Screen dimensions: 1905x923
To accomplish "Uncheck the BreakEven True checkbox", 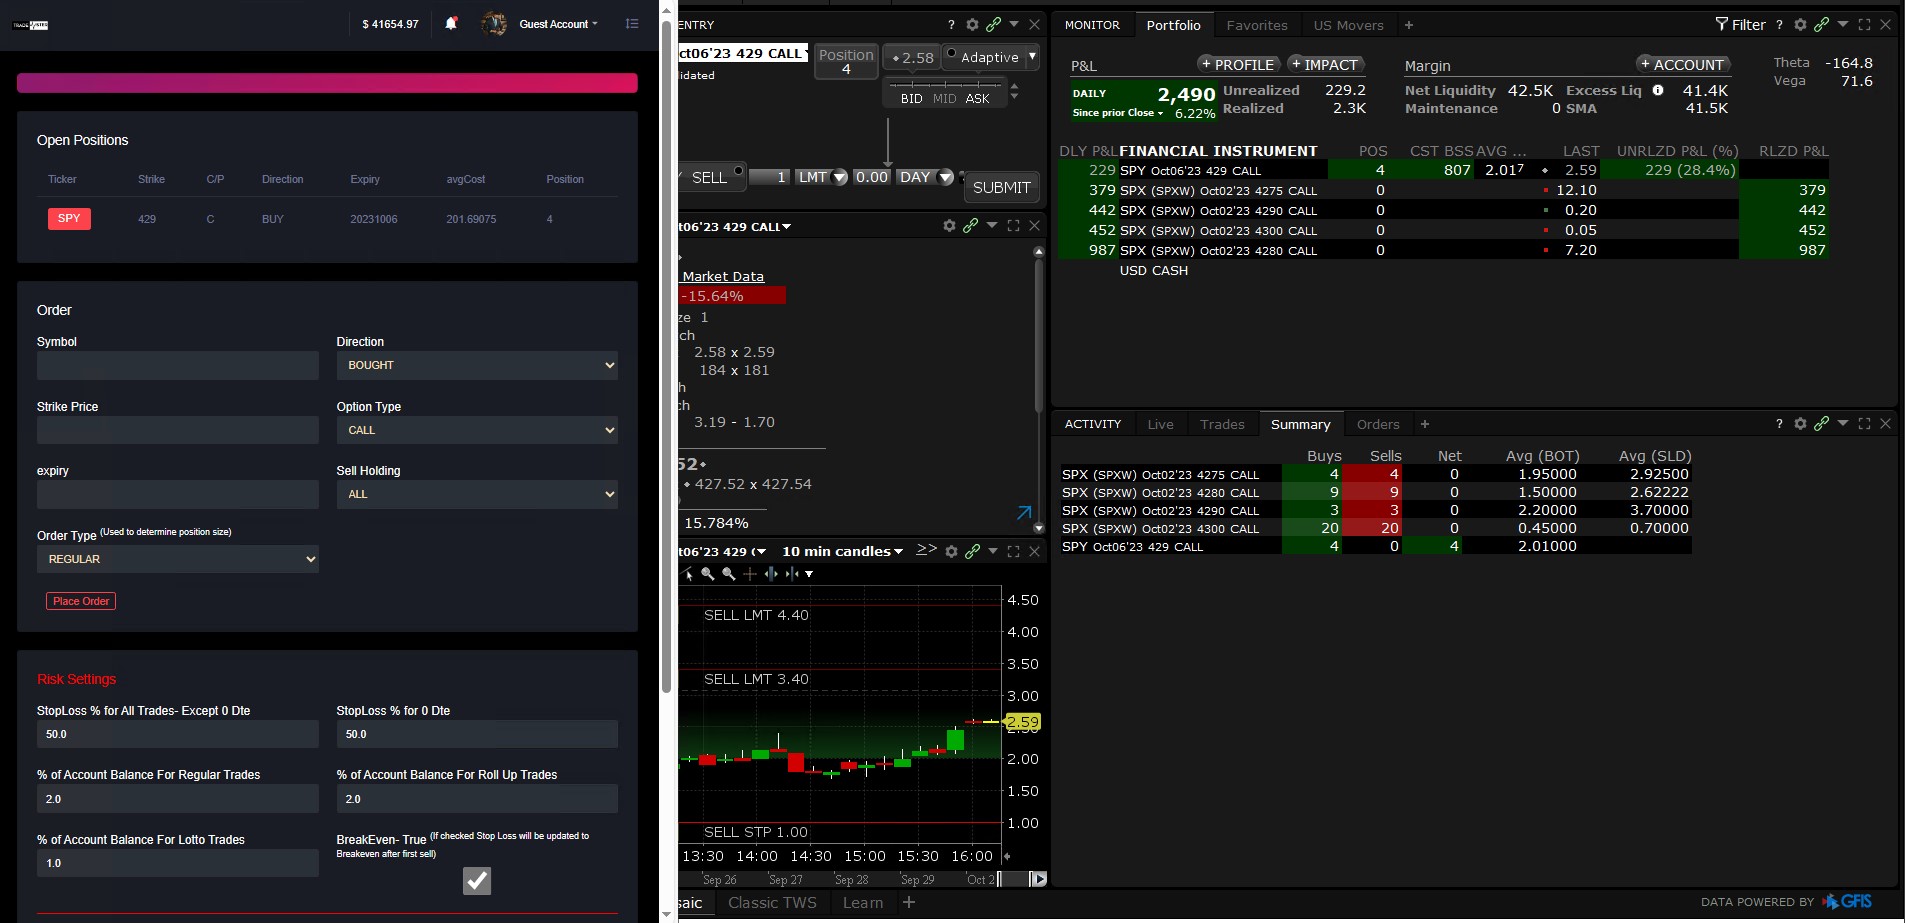I will pyautogui.click(x=477, y=880).
